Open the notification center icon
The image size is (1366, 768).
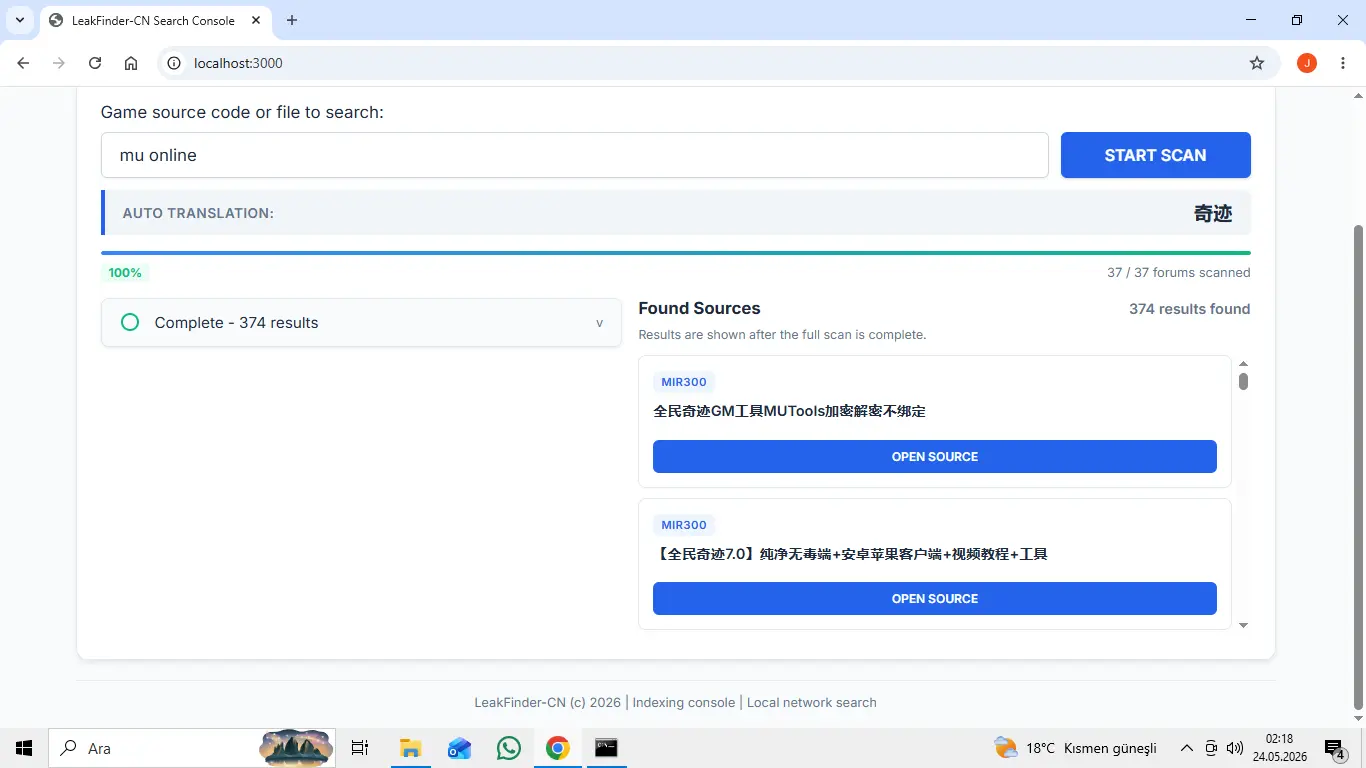[x=1335, y=748]
